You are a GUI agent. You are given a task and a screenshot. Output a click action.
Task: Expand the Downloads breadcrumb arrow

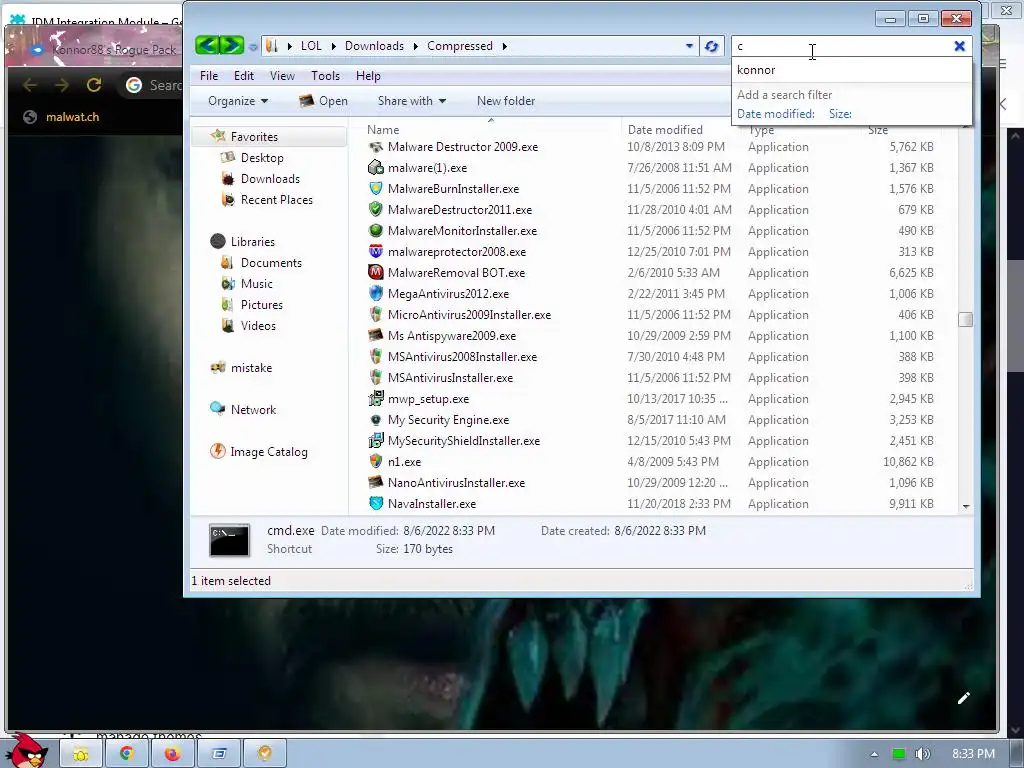(415, 46)
